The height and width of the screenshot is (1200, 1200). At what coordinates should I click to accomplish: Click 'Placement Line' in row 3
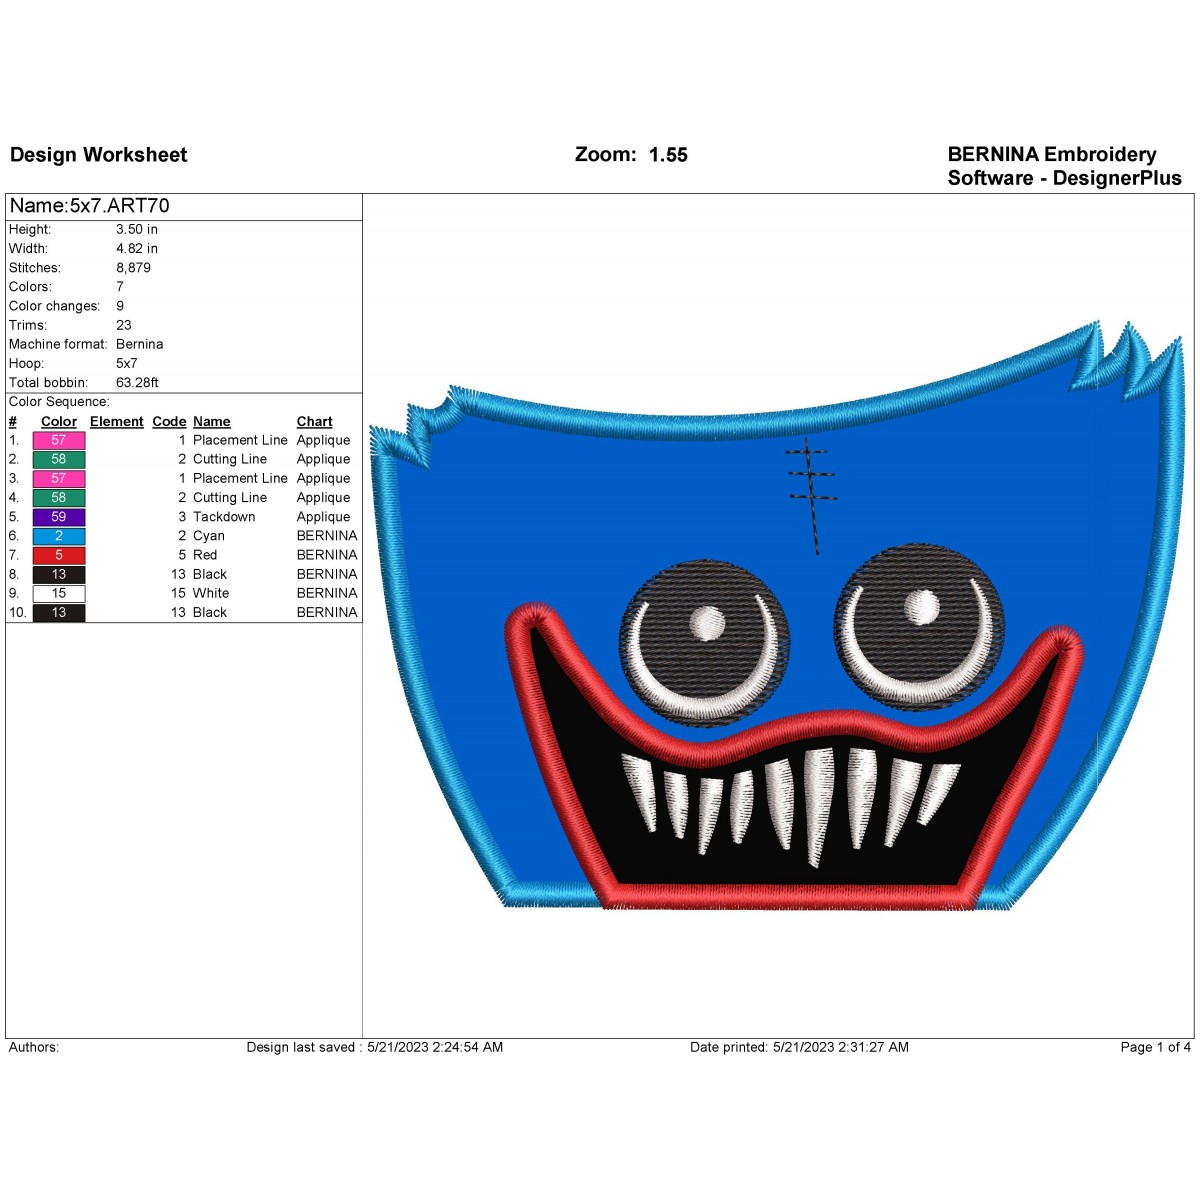(240, 478)
